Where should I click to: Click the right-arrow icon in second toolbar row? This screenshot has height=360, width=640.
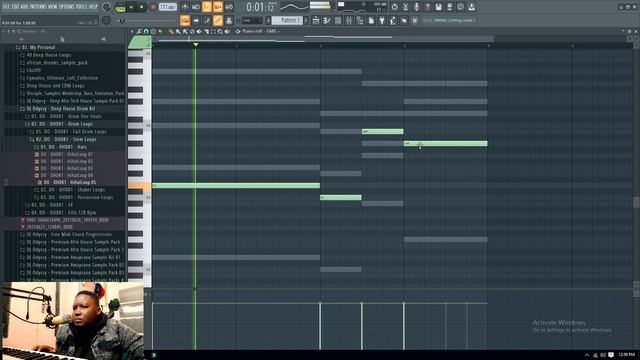tap(196, 20)
